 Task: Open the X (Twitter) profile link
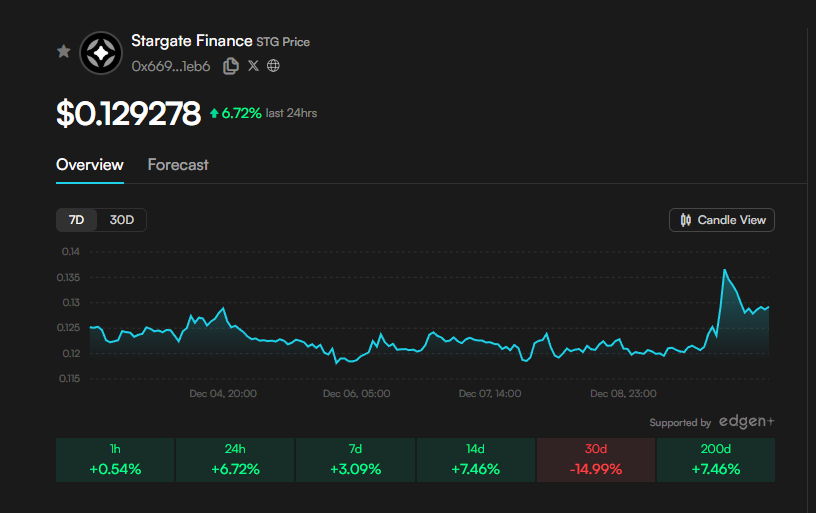pos(253,66)
